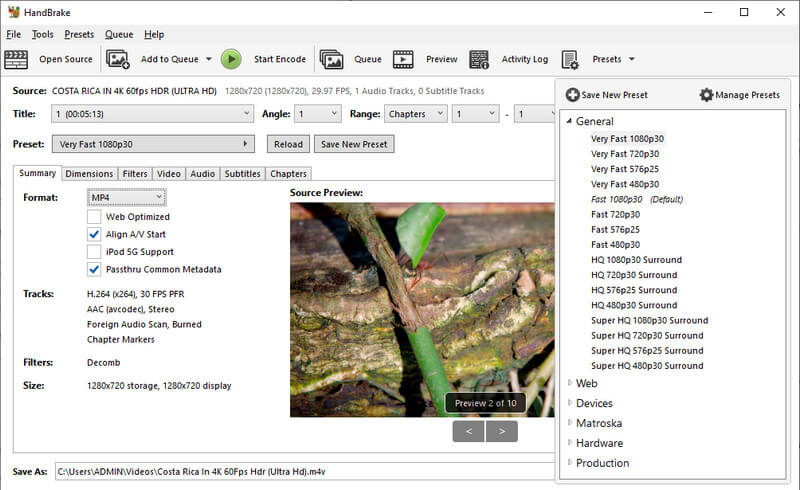800x490 pixels.
Task: Open the Activity Log icon
Action: [479, 59]
